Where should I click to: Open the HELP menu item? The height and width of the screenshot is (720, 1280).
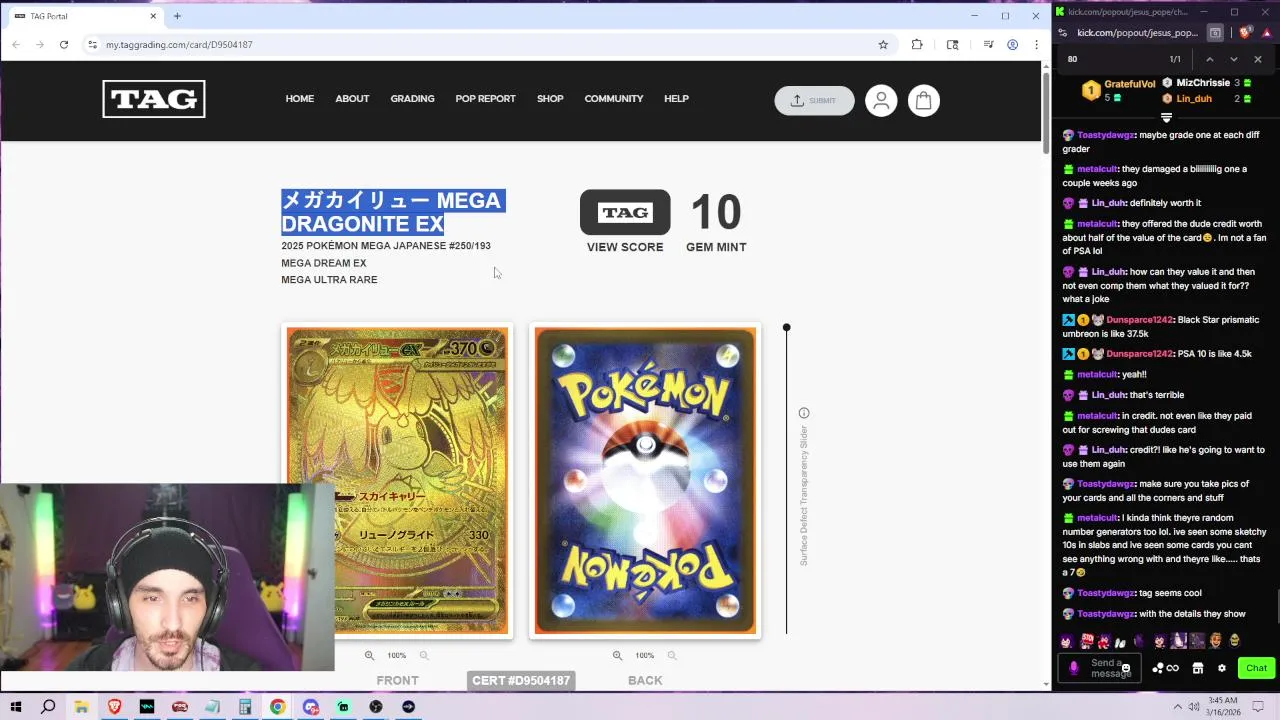click(676, 99)
